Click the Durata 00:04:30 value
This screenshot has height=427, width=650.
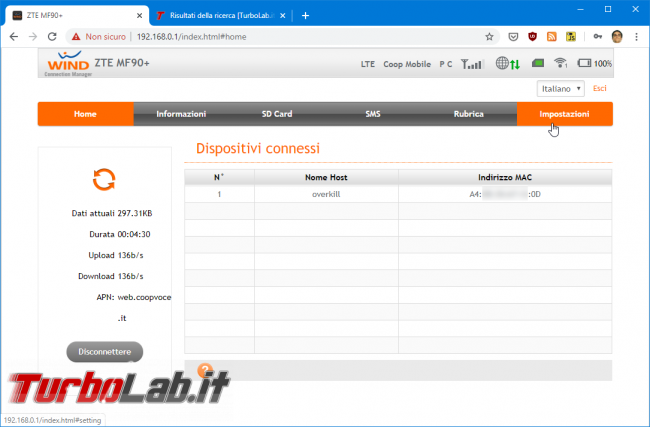pos(134,234)
